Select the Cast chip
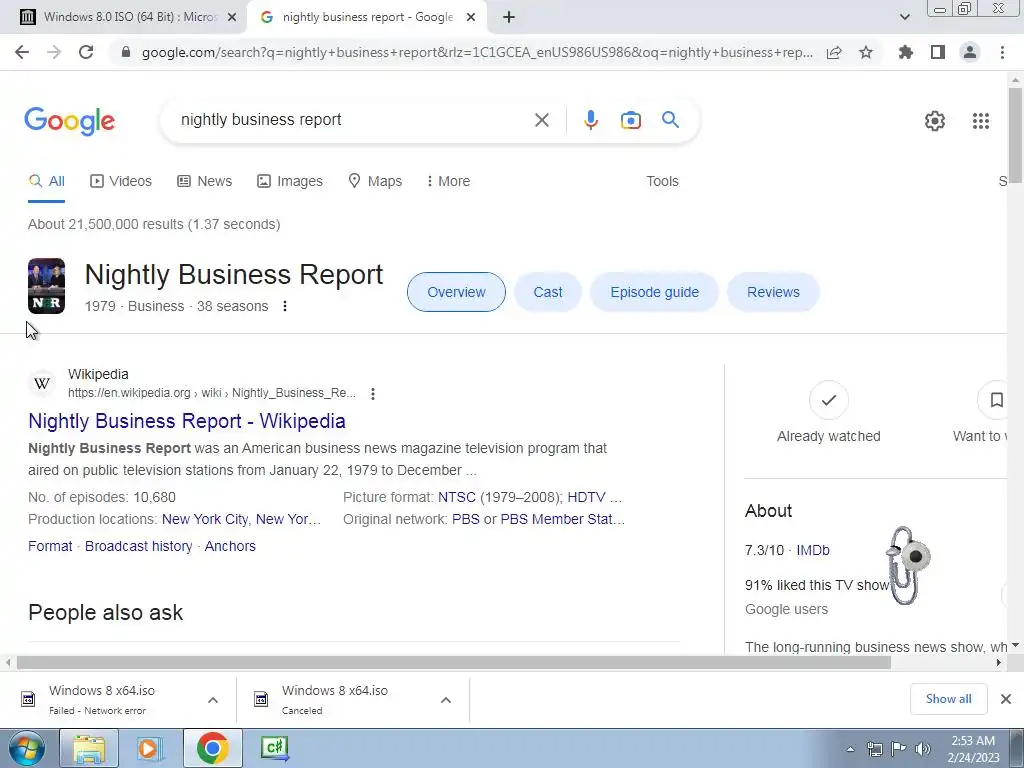 [547, 292]
